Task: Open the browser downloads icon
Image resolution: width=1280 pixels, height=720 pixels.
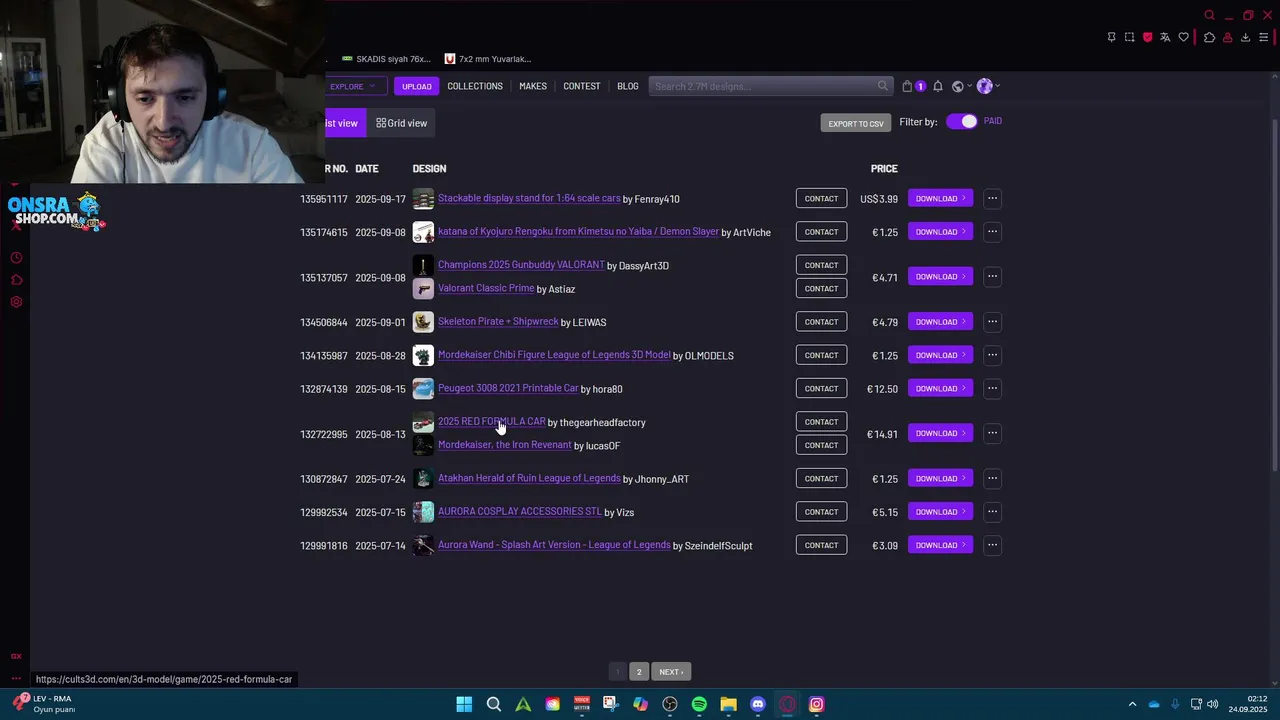Action: click(x=1245, y=37)
